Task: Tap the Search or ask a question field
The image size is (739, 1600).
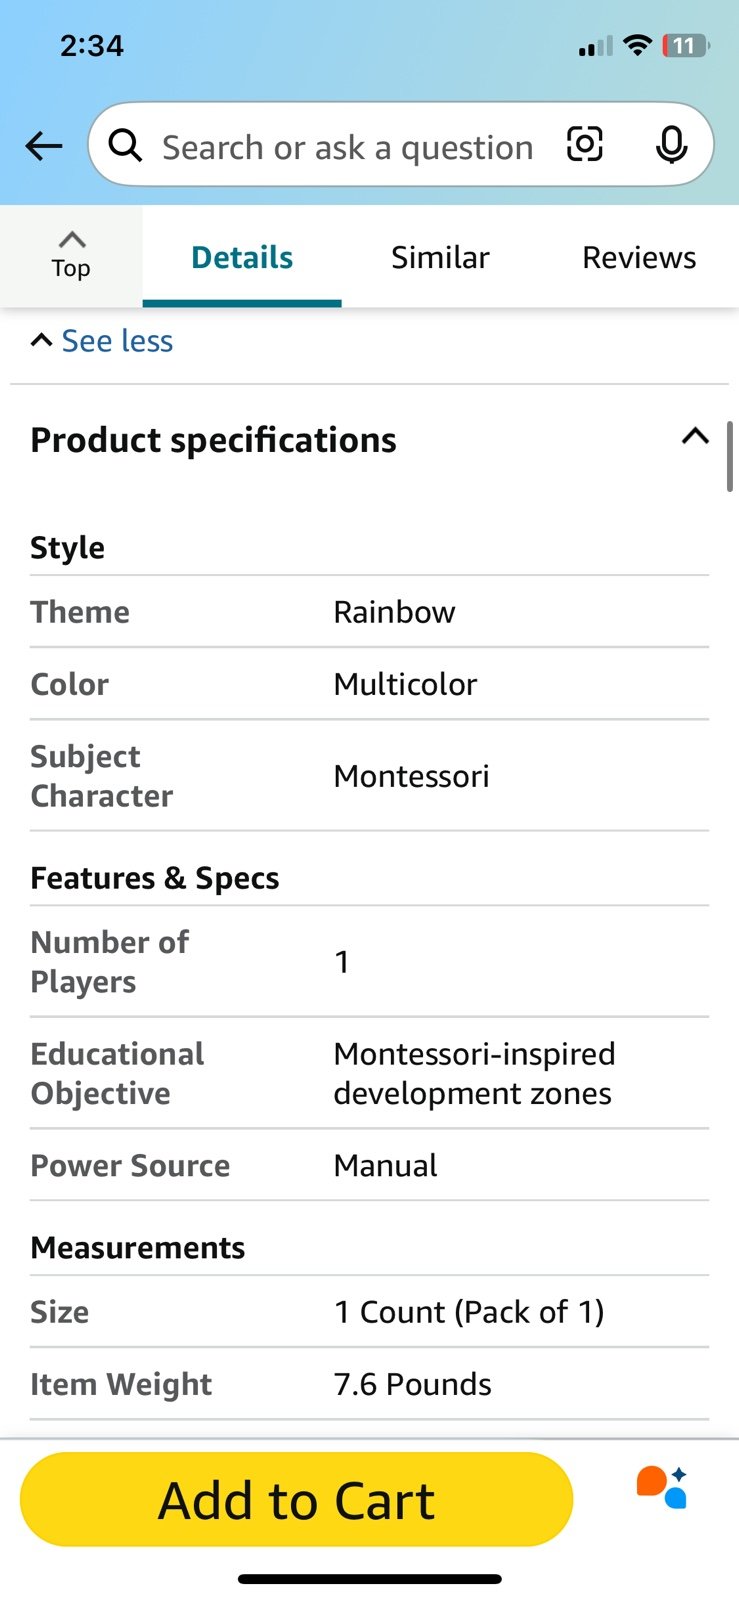Action: (x=347, y=147)
